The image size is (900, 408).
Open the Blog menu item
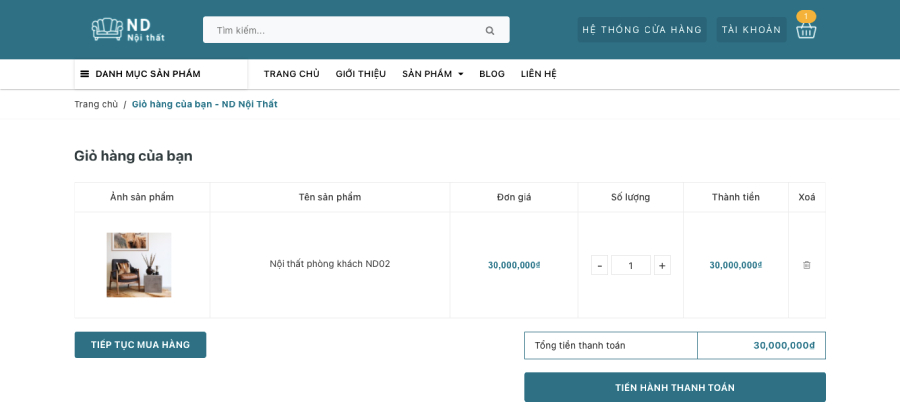[492, 74]
